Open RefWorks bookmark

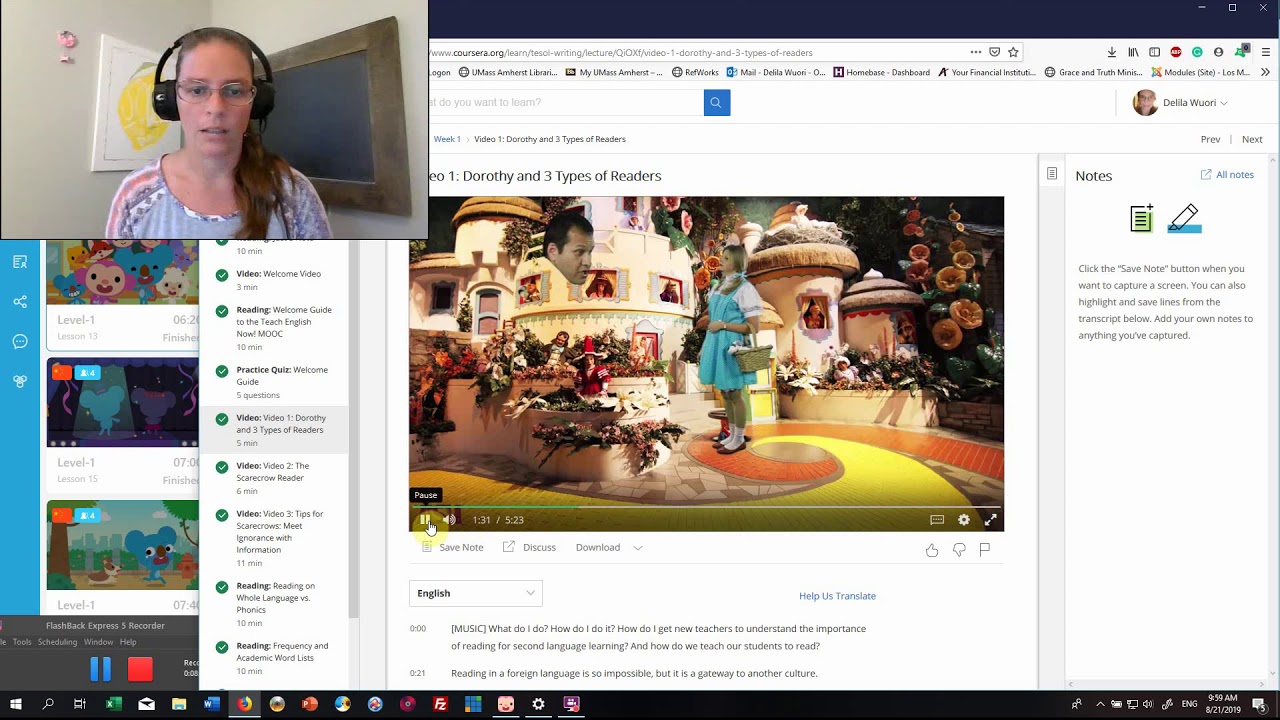tap(695, 72)
